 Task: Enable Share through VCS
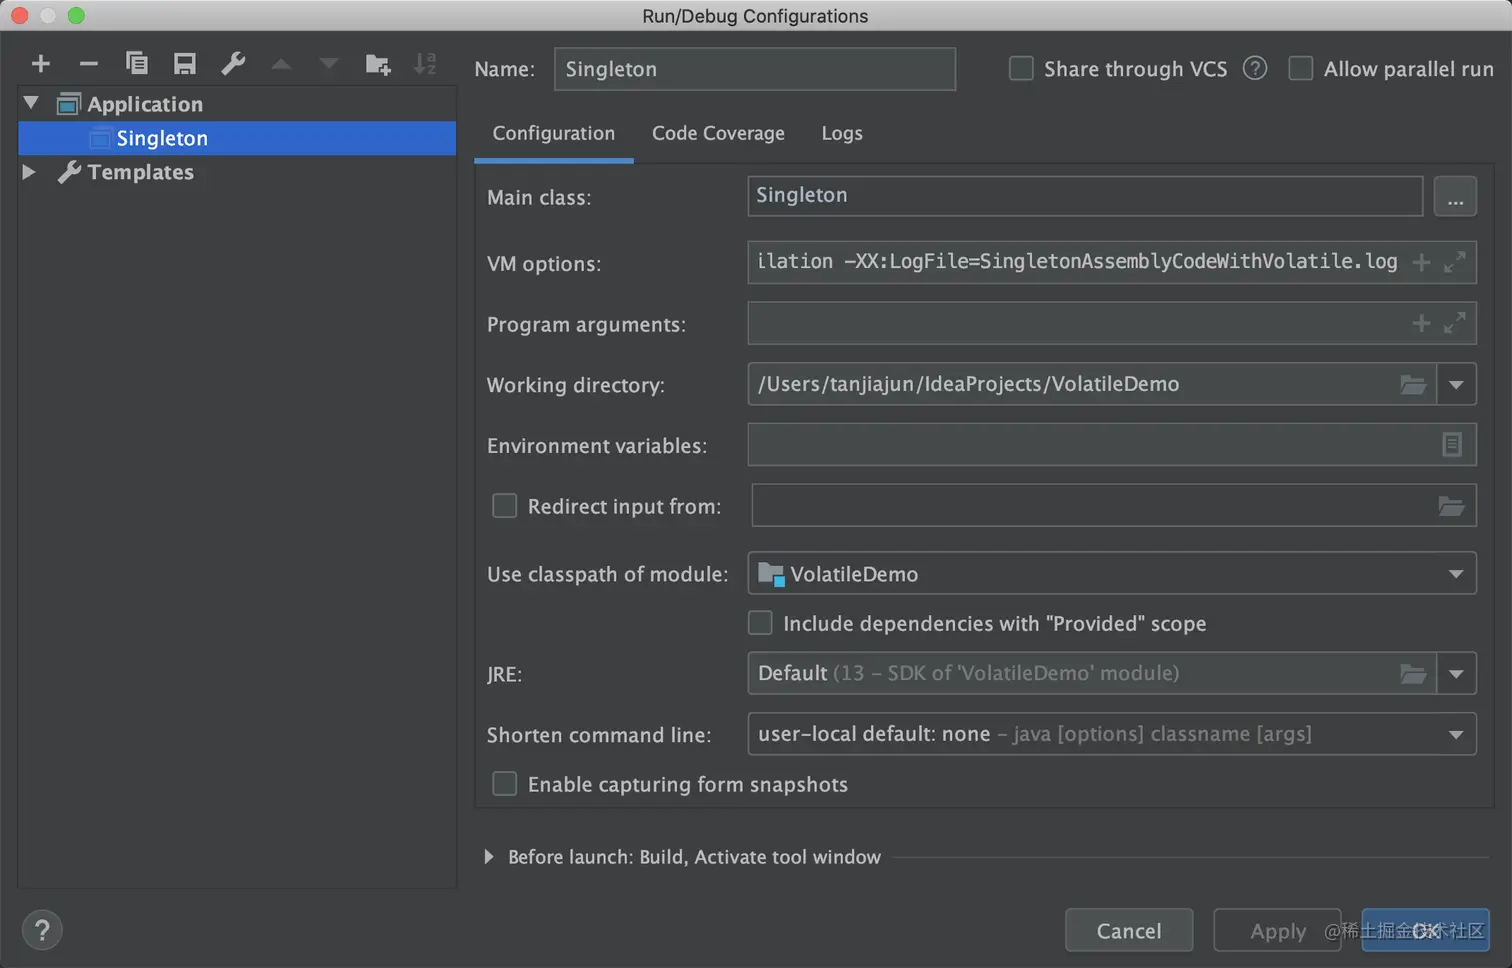[x=1021, y=69]
